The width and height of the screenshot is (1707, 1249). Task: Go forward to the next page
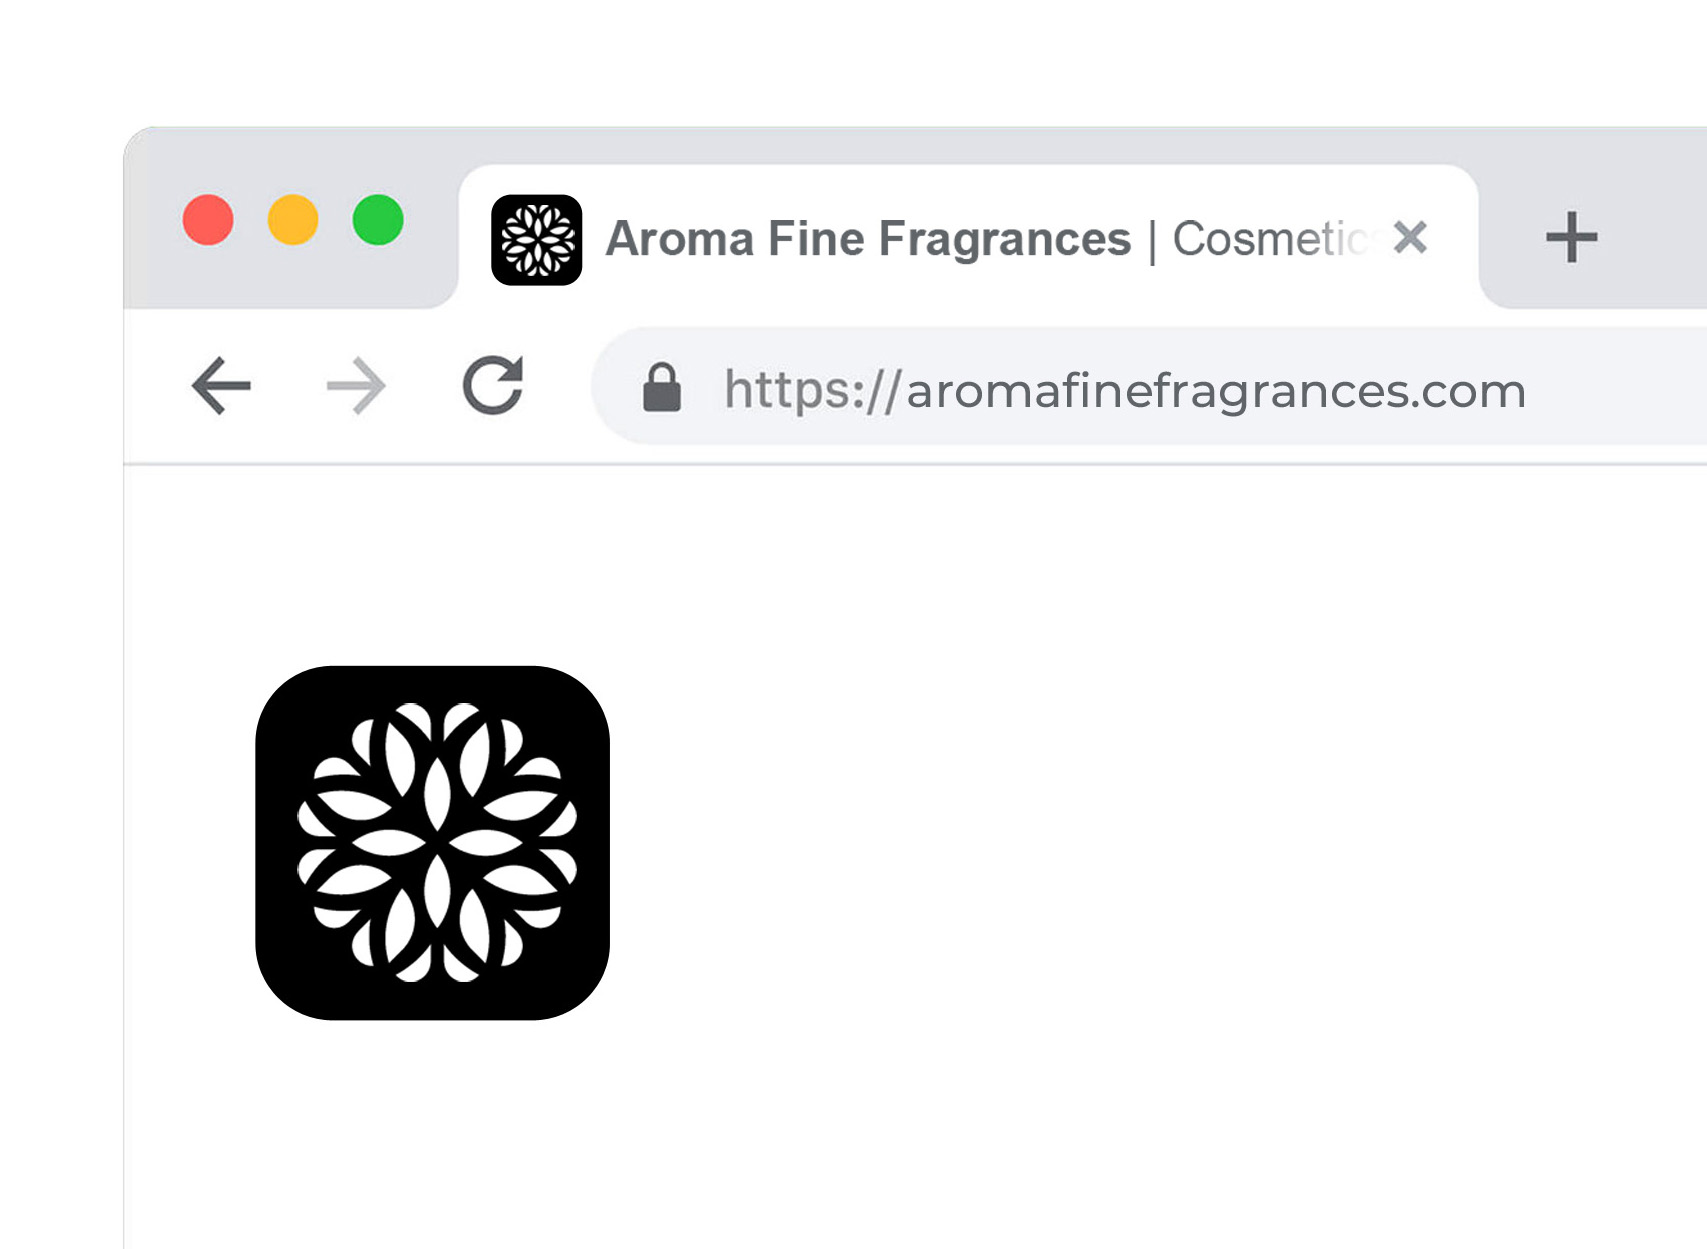pos(356,386)
